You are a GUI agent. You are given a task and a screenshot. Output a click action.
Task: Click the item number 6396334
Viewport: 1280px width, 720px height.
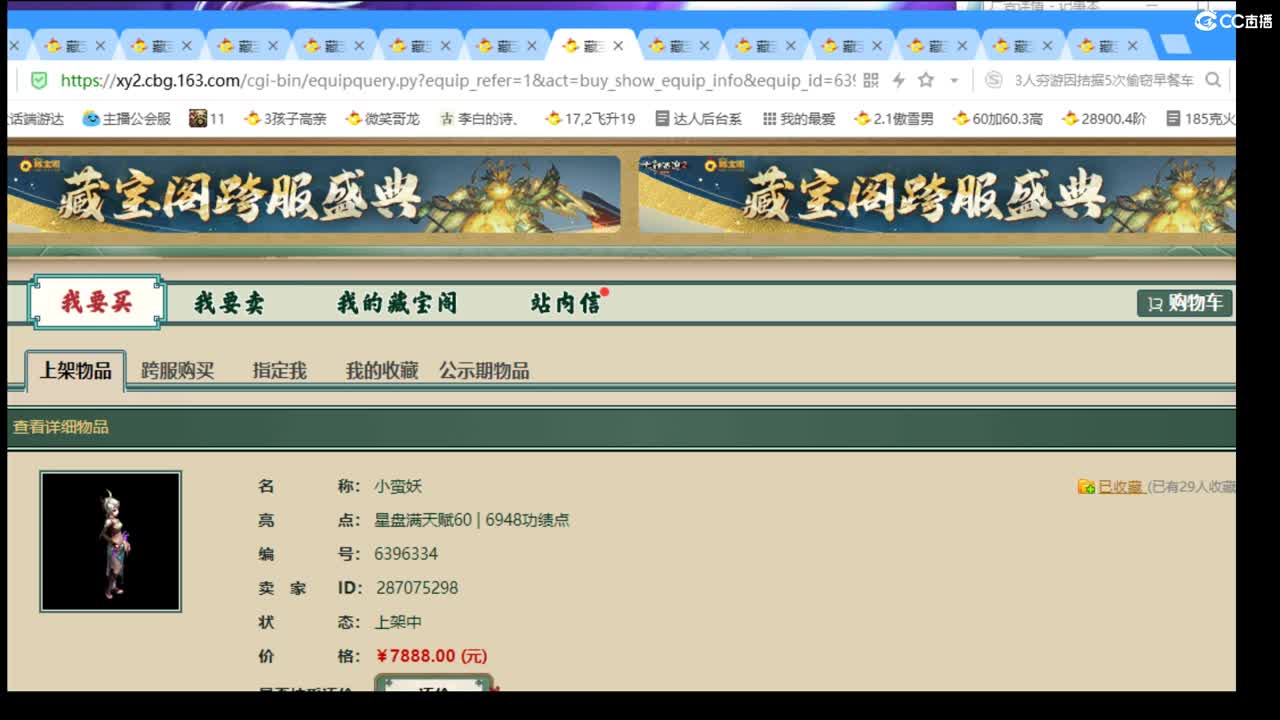(406, 554)
